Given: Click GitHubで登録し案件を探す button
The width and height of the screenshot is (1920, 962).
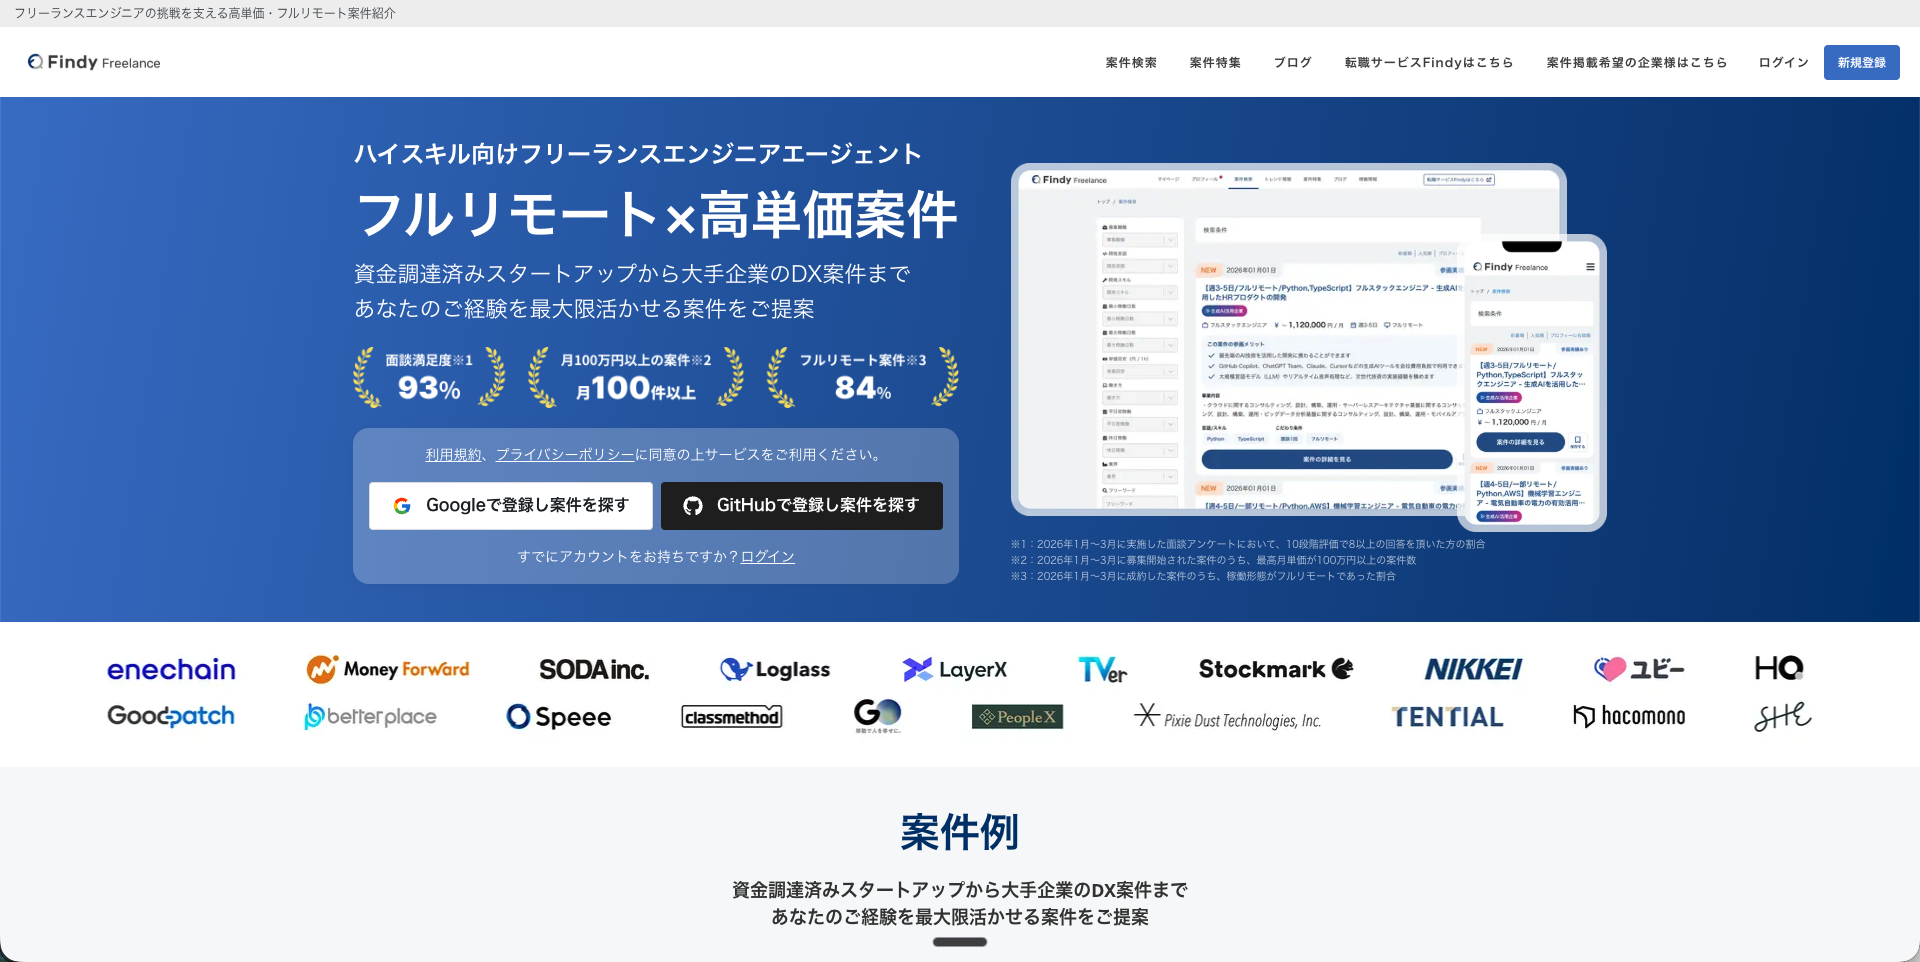Looking at the screenshot, I should coord(802,506).
